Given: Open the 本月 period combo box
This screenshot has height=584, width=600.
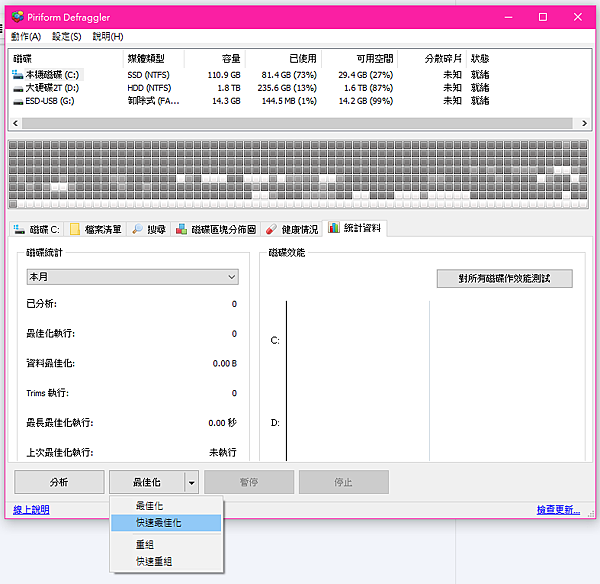Looking at the screenshot, I should (x=132, y=277).
